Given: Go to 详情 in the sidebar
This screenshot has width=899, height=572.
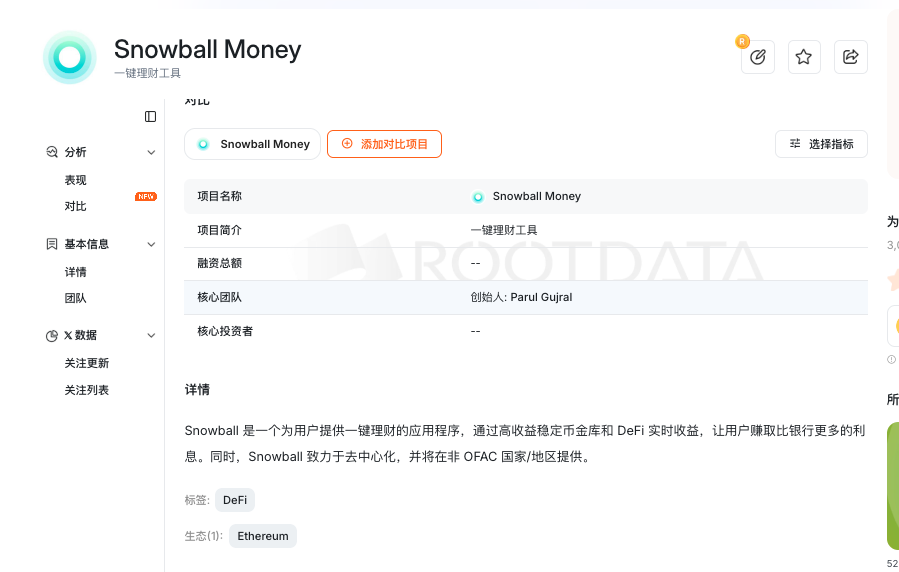Looking at the screenshot, I should point(75,272).
